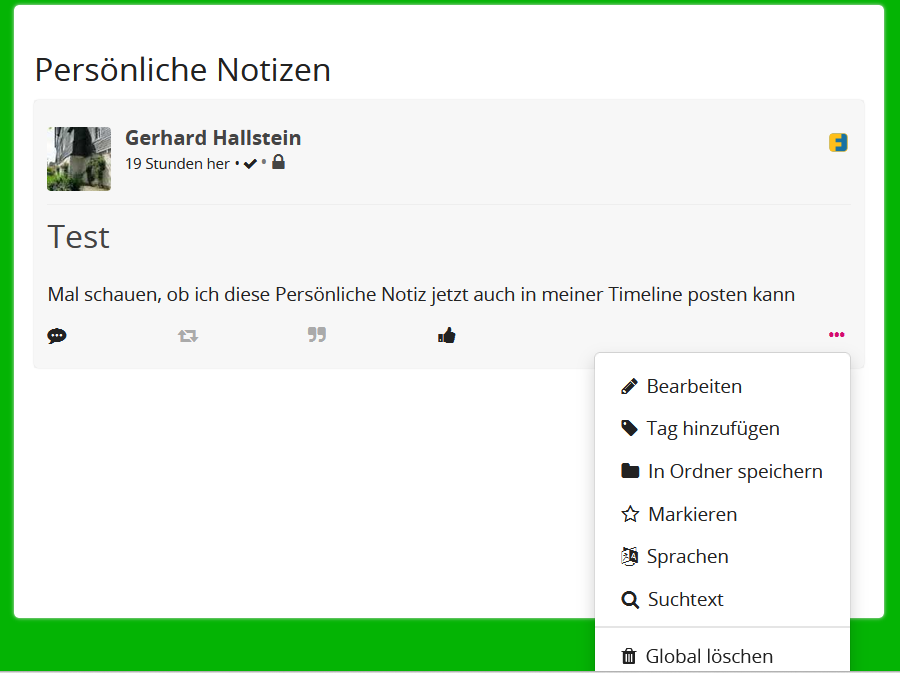Click the quote marks icon

317,335
